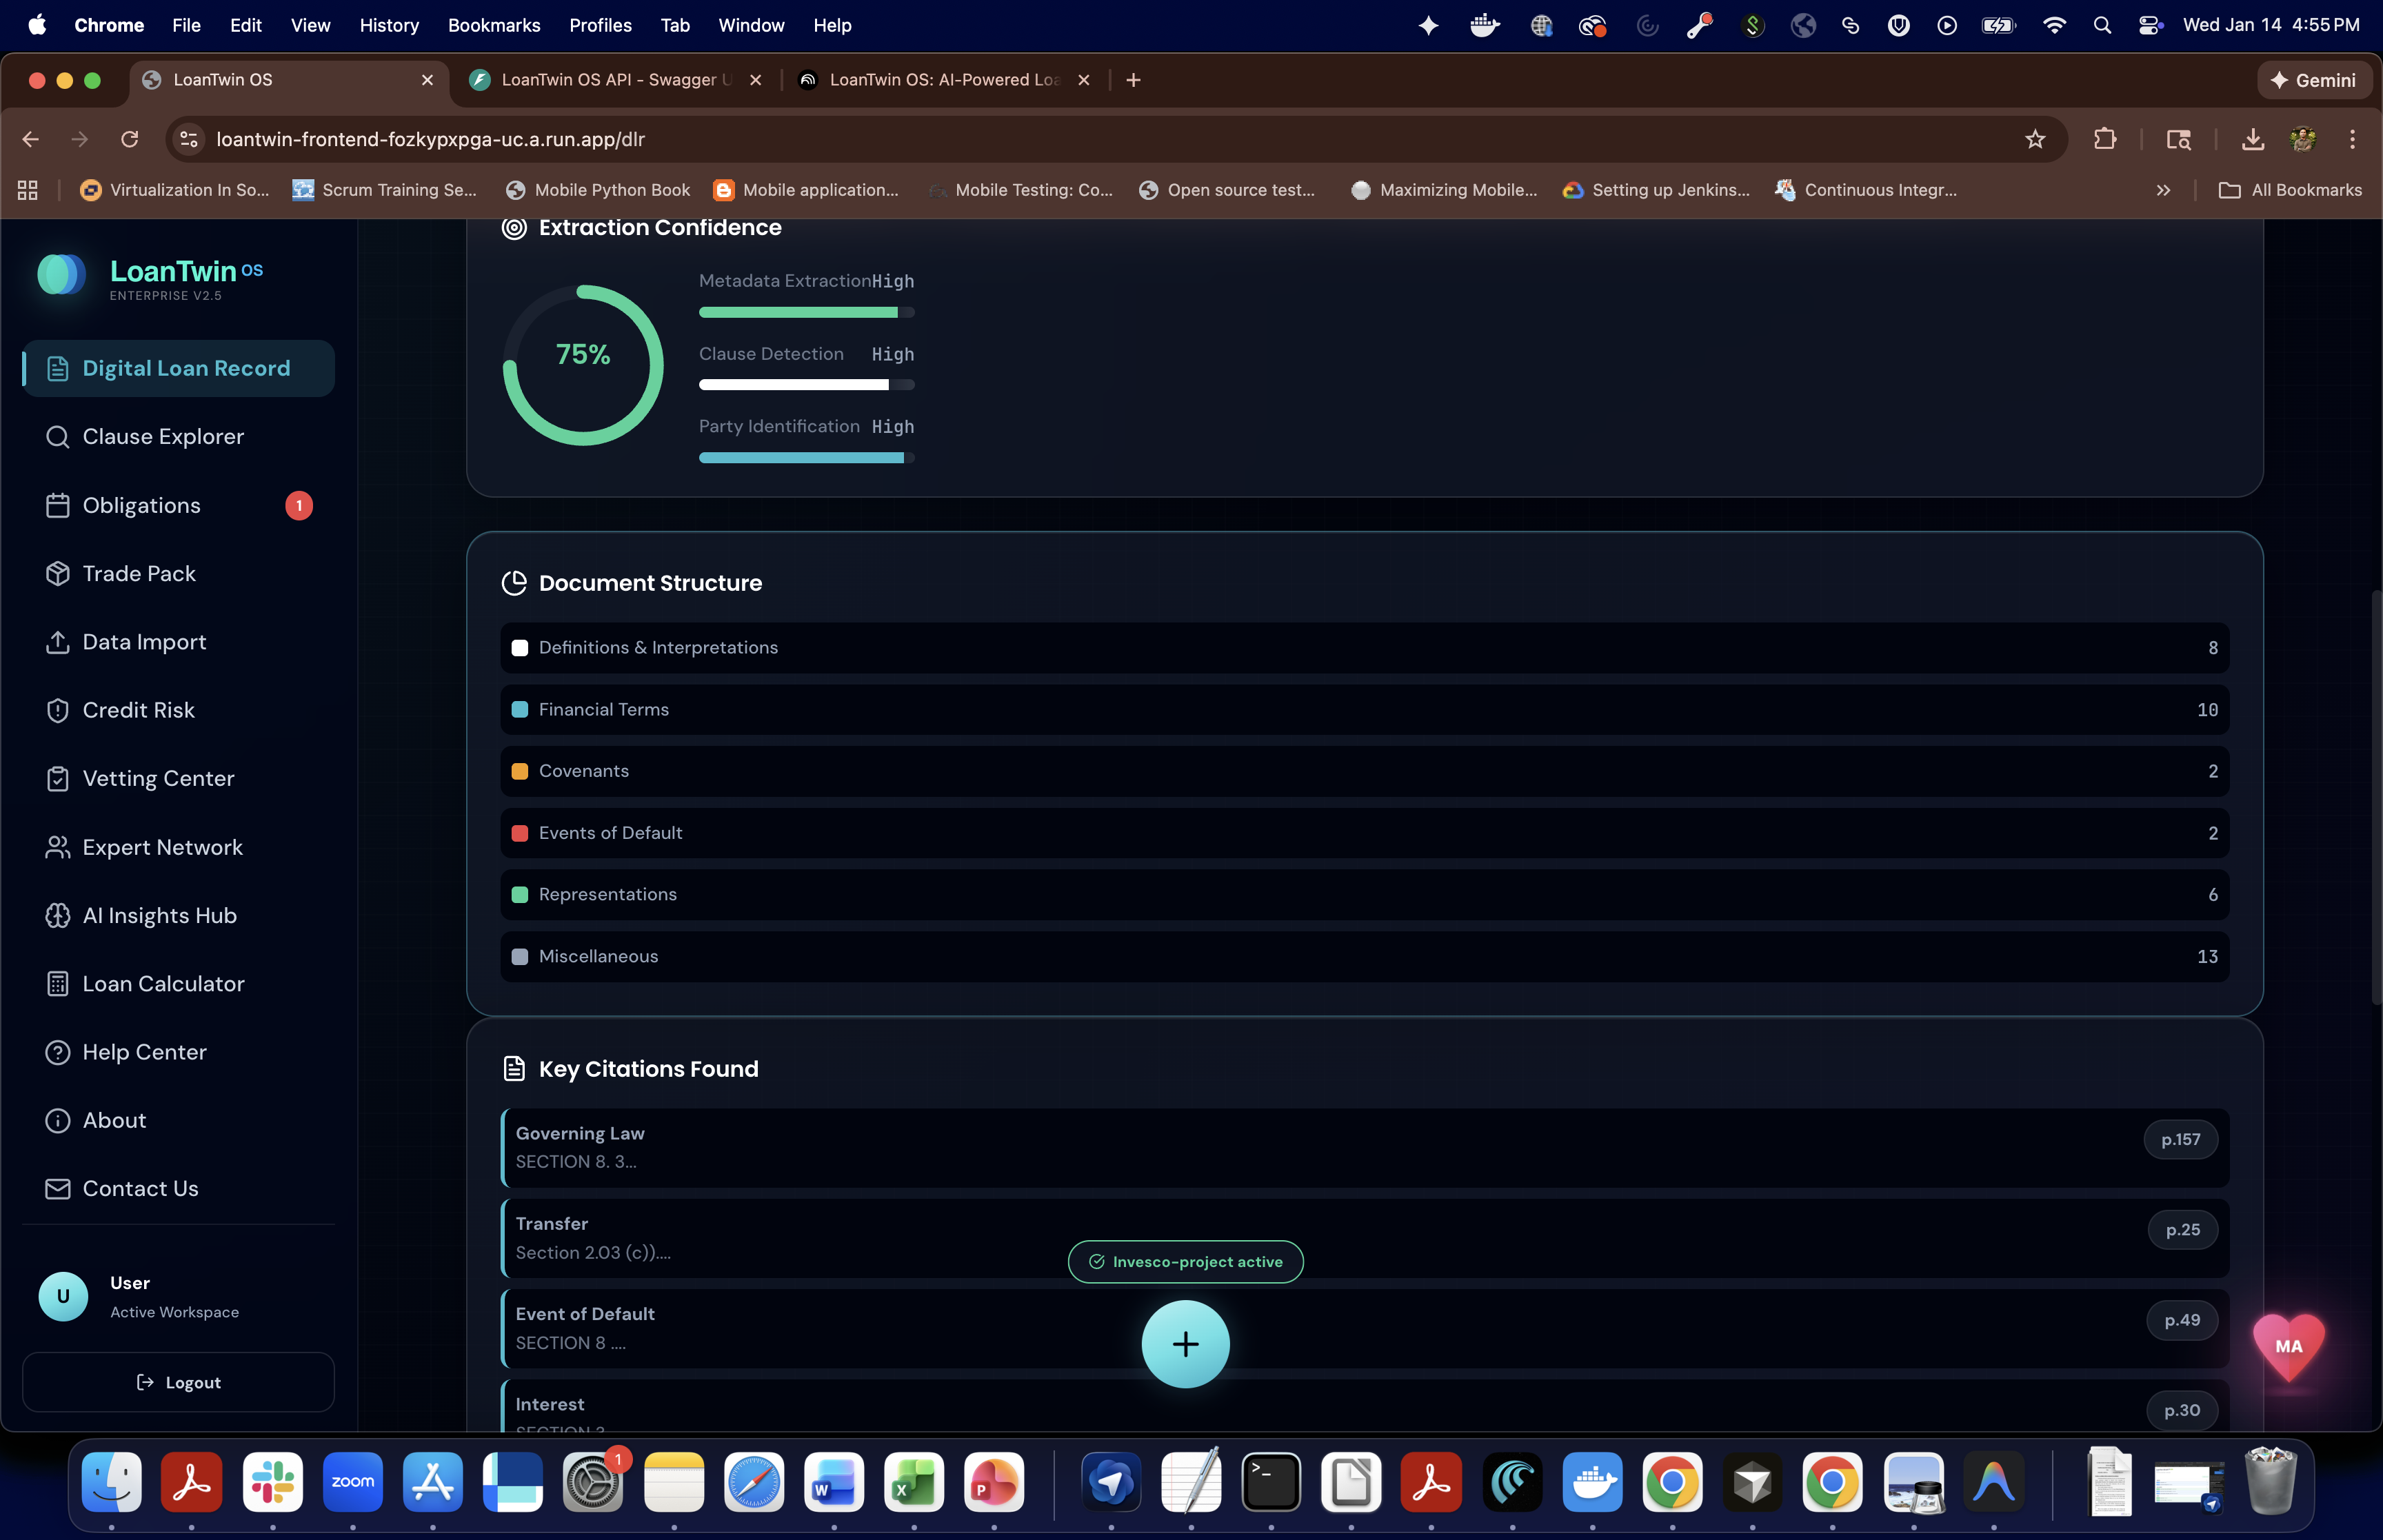This screenshot has width=2383, height=1540.
Task: Select Trade Pack box icon
Action: coord(57,574)
